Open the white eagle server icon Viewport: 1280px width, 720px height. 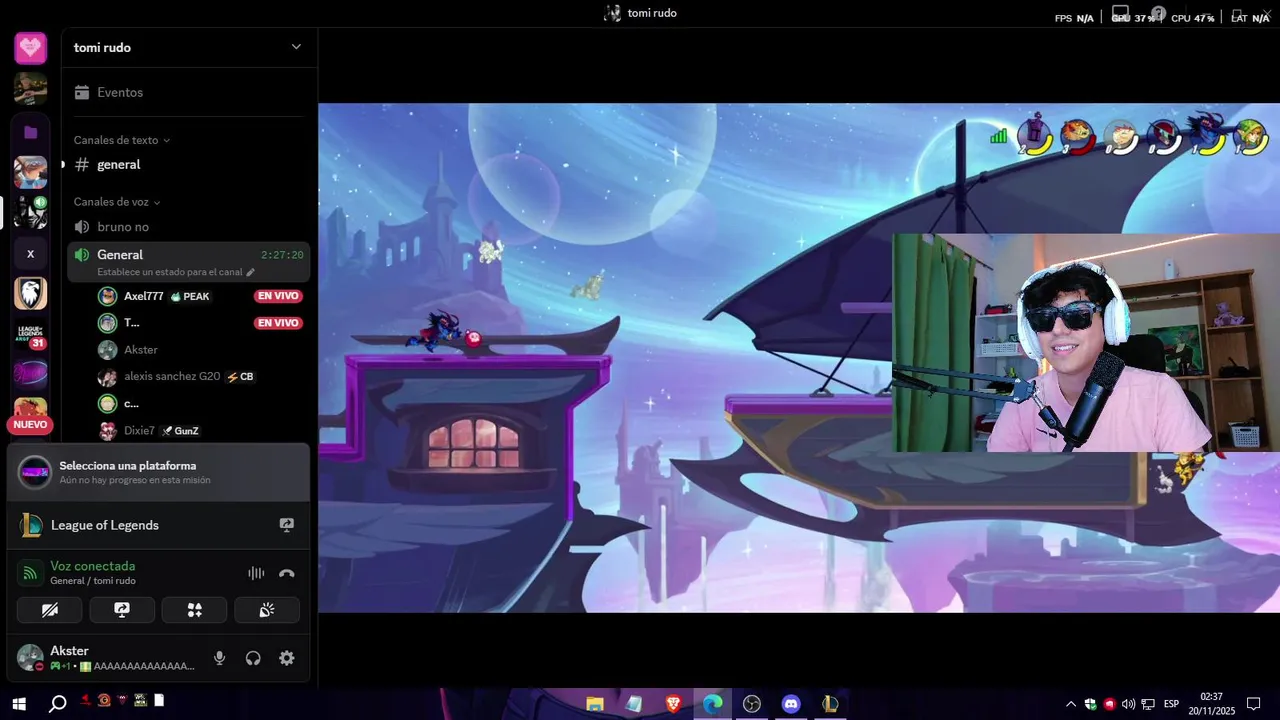[30, 293]
